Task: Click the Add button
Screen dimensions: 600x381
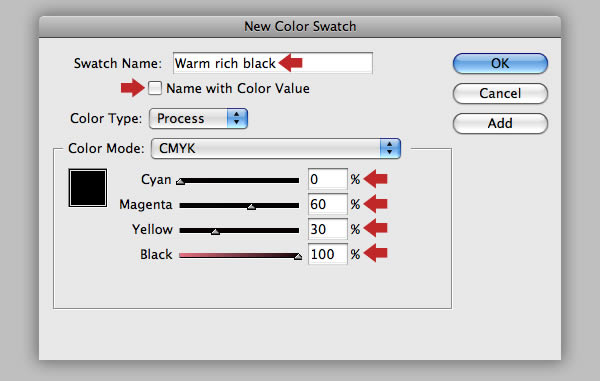Action: [500, 123]
